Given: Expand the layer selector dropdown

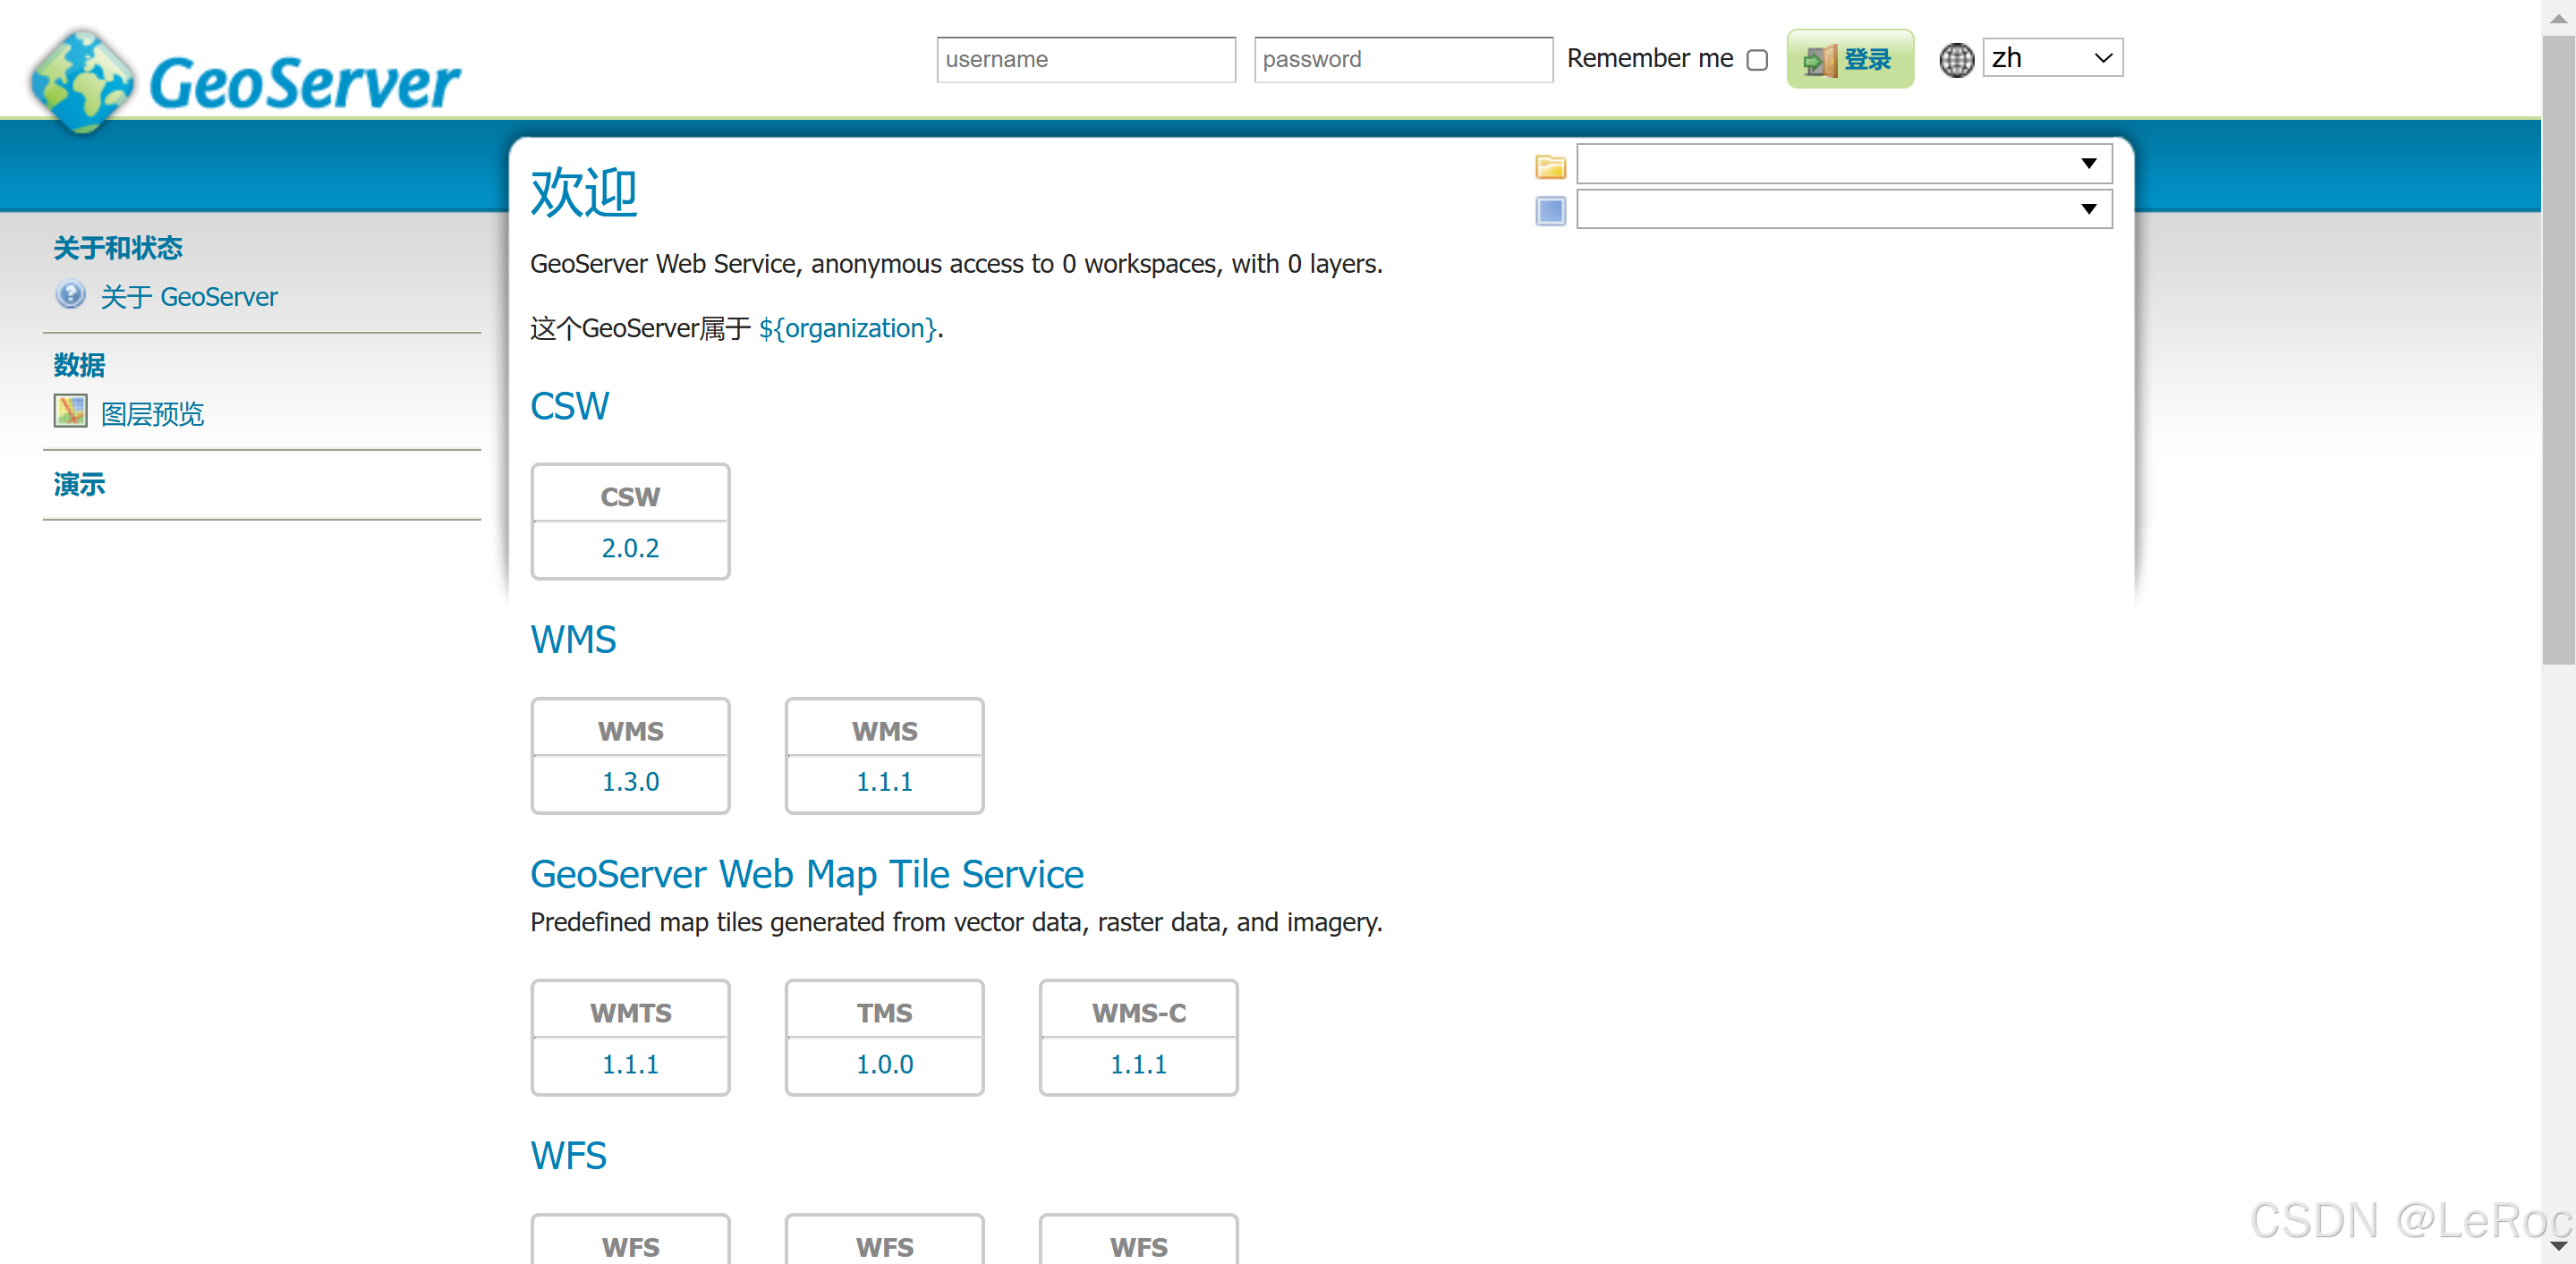Looking at the screenshot, I should click(2089, 208).
